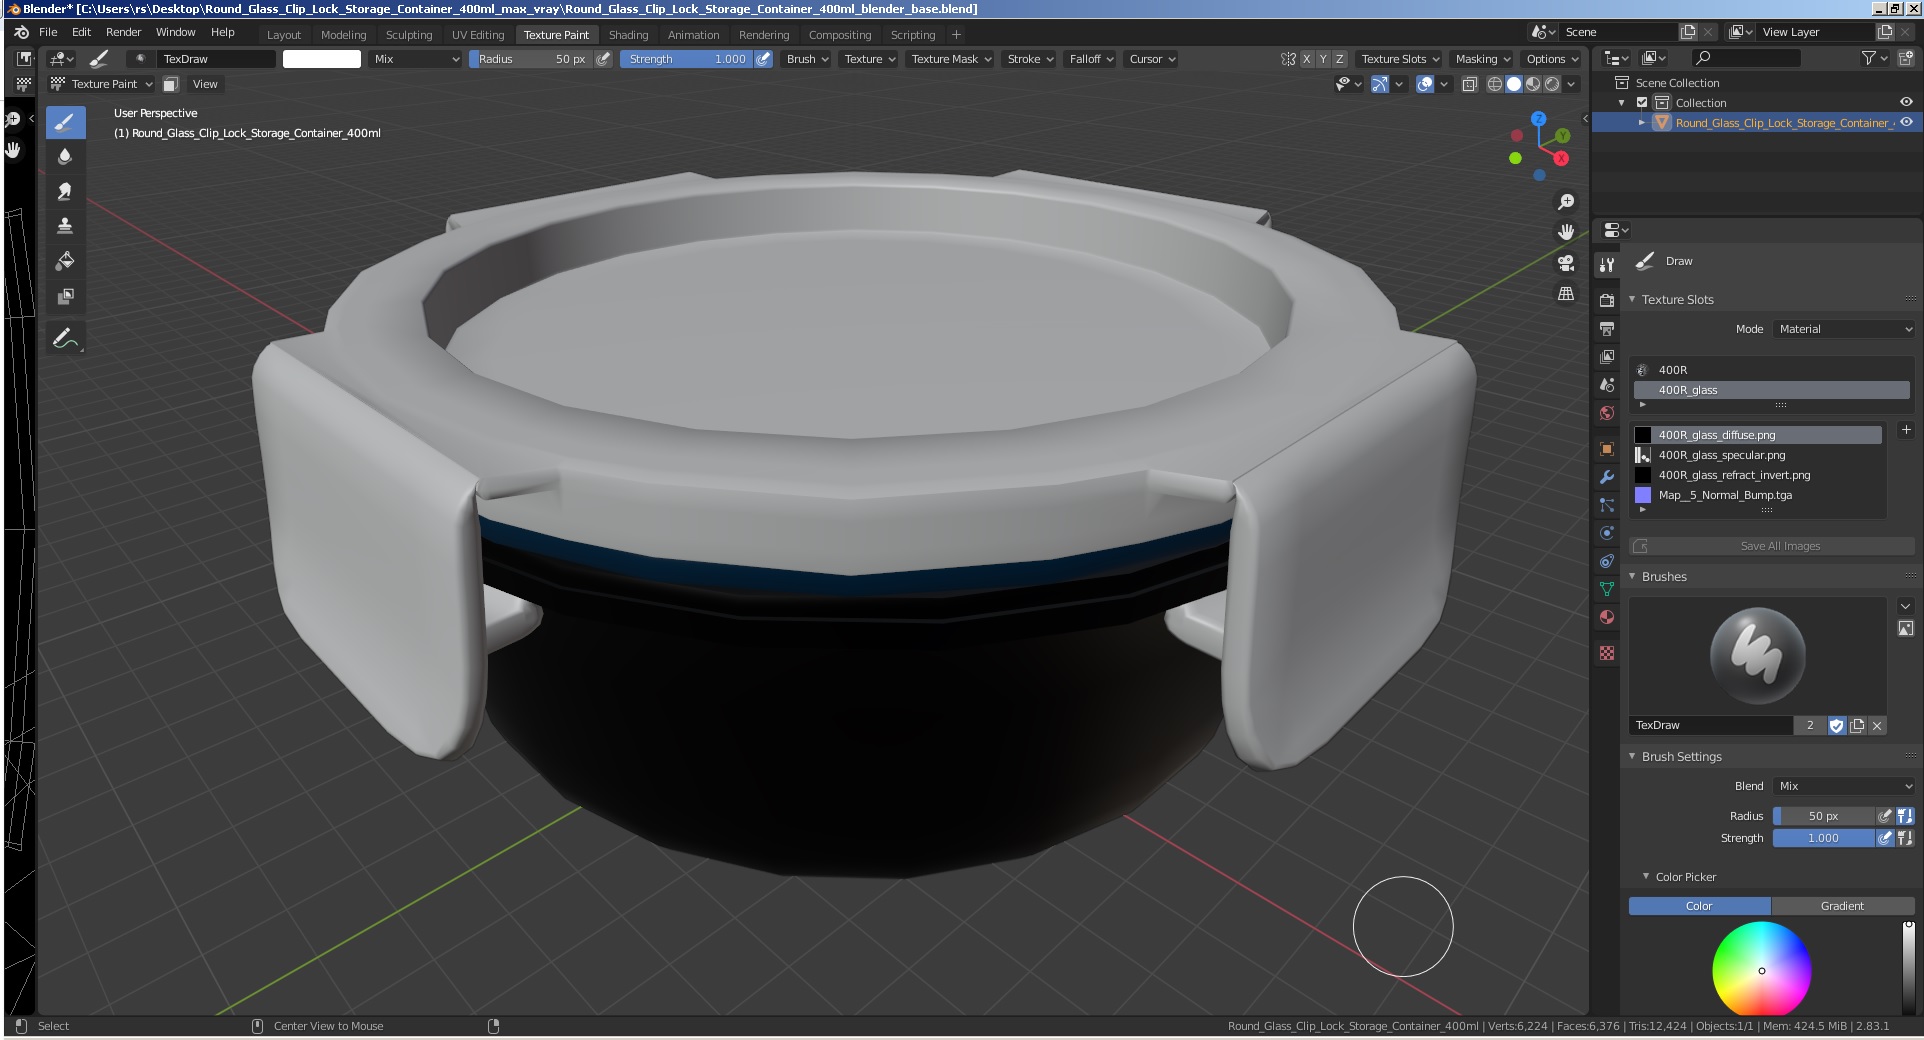Select the Clone stamp tool
Viewport: 1924px width, 1040px height.
click(x=65, y=226)
